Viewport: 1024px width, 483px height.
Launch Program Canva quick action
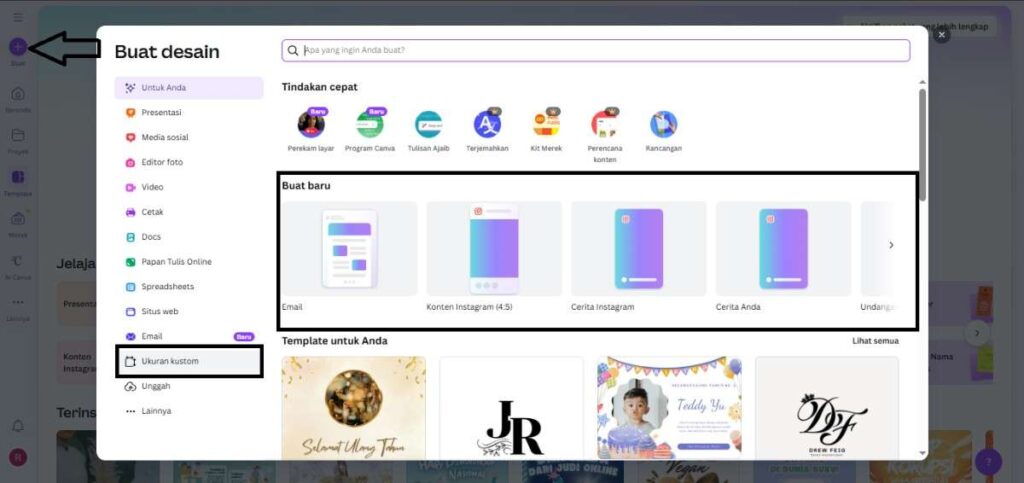pos(370,124)
